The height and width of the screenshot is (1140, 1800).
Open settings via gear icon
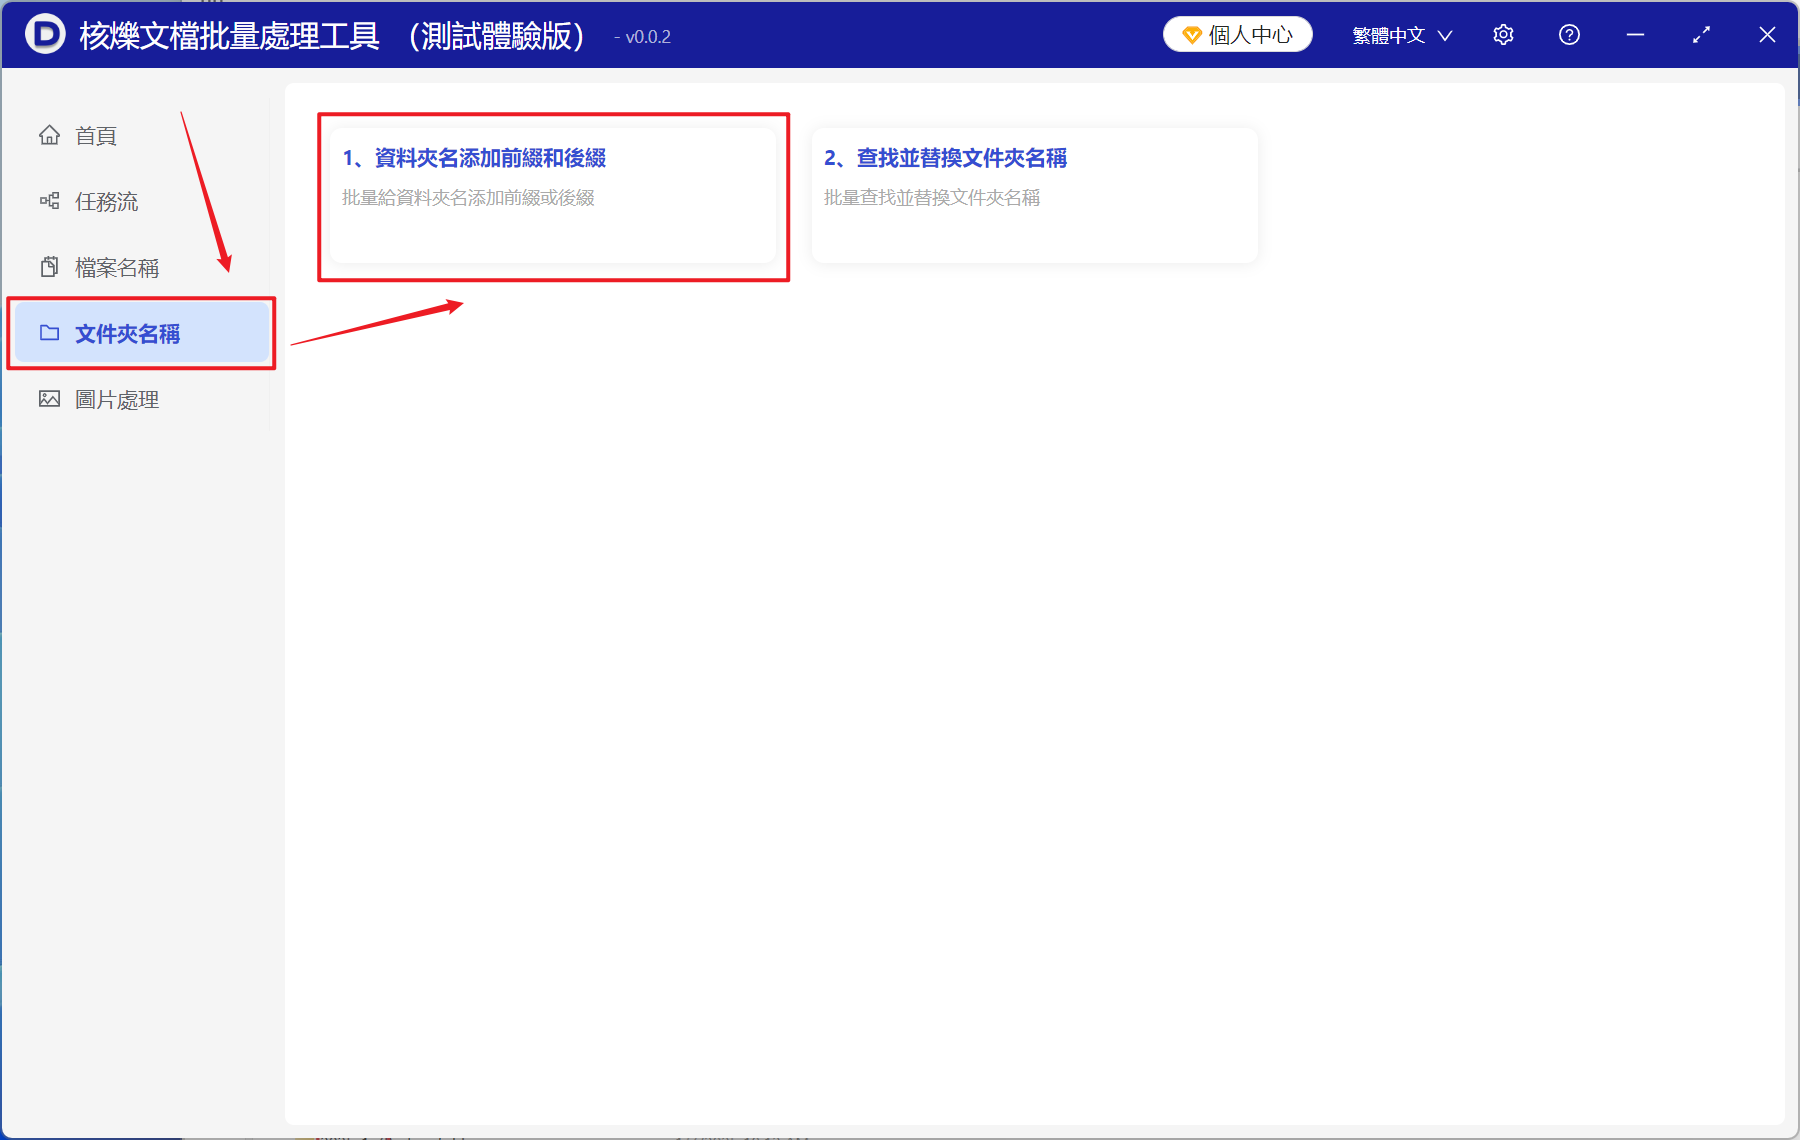(x=1503, y=35)
